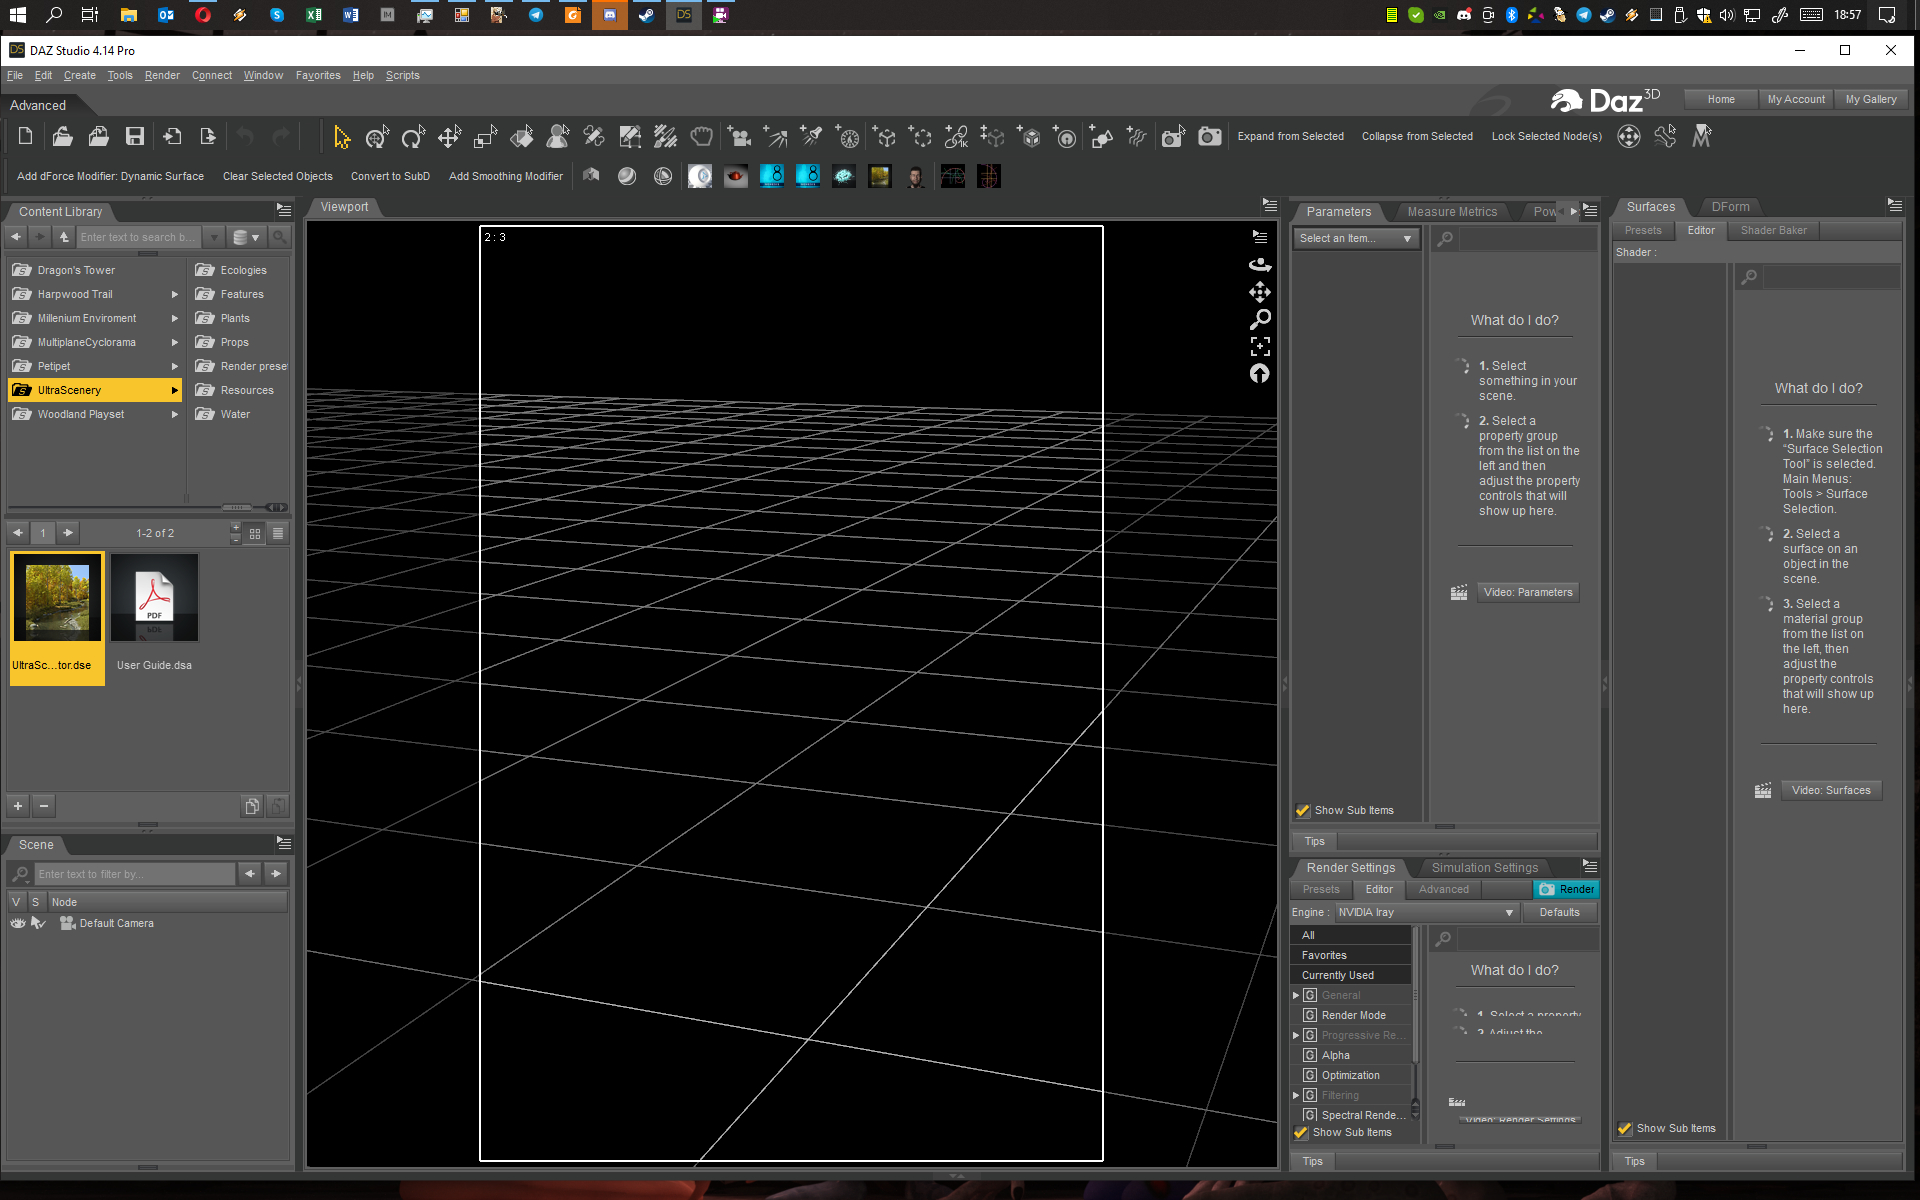The height and width of the screenshot is (1200, 1920).
Task: Switch to the DForm tab
Action: (x=1730, y=206)
